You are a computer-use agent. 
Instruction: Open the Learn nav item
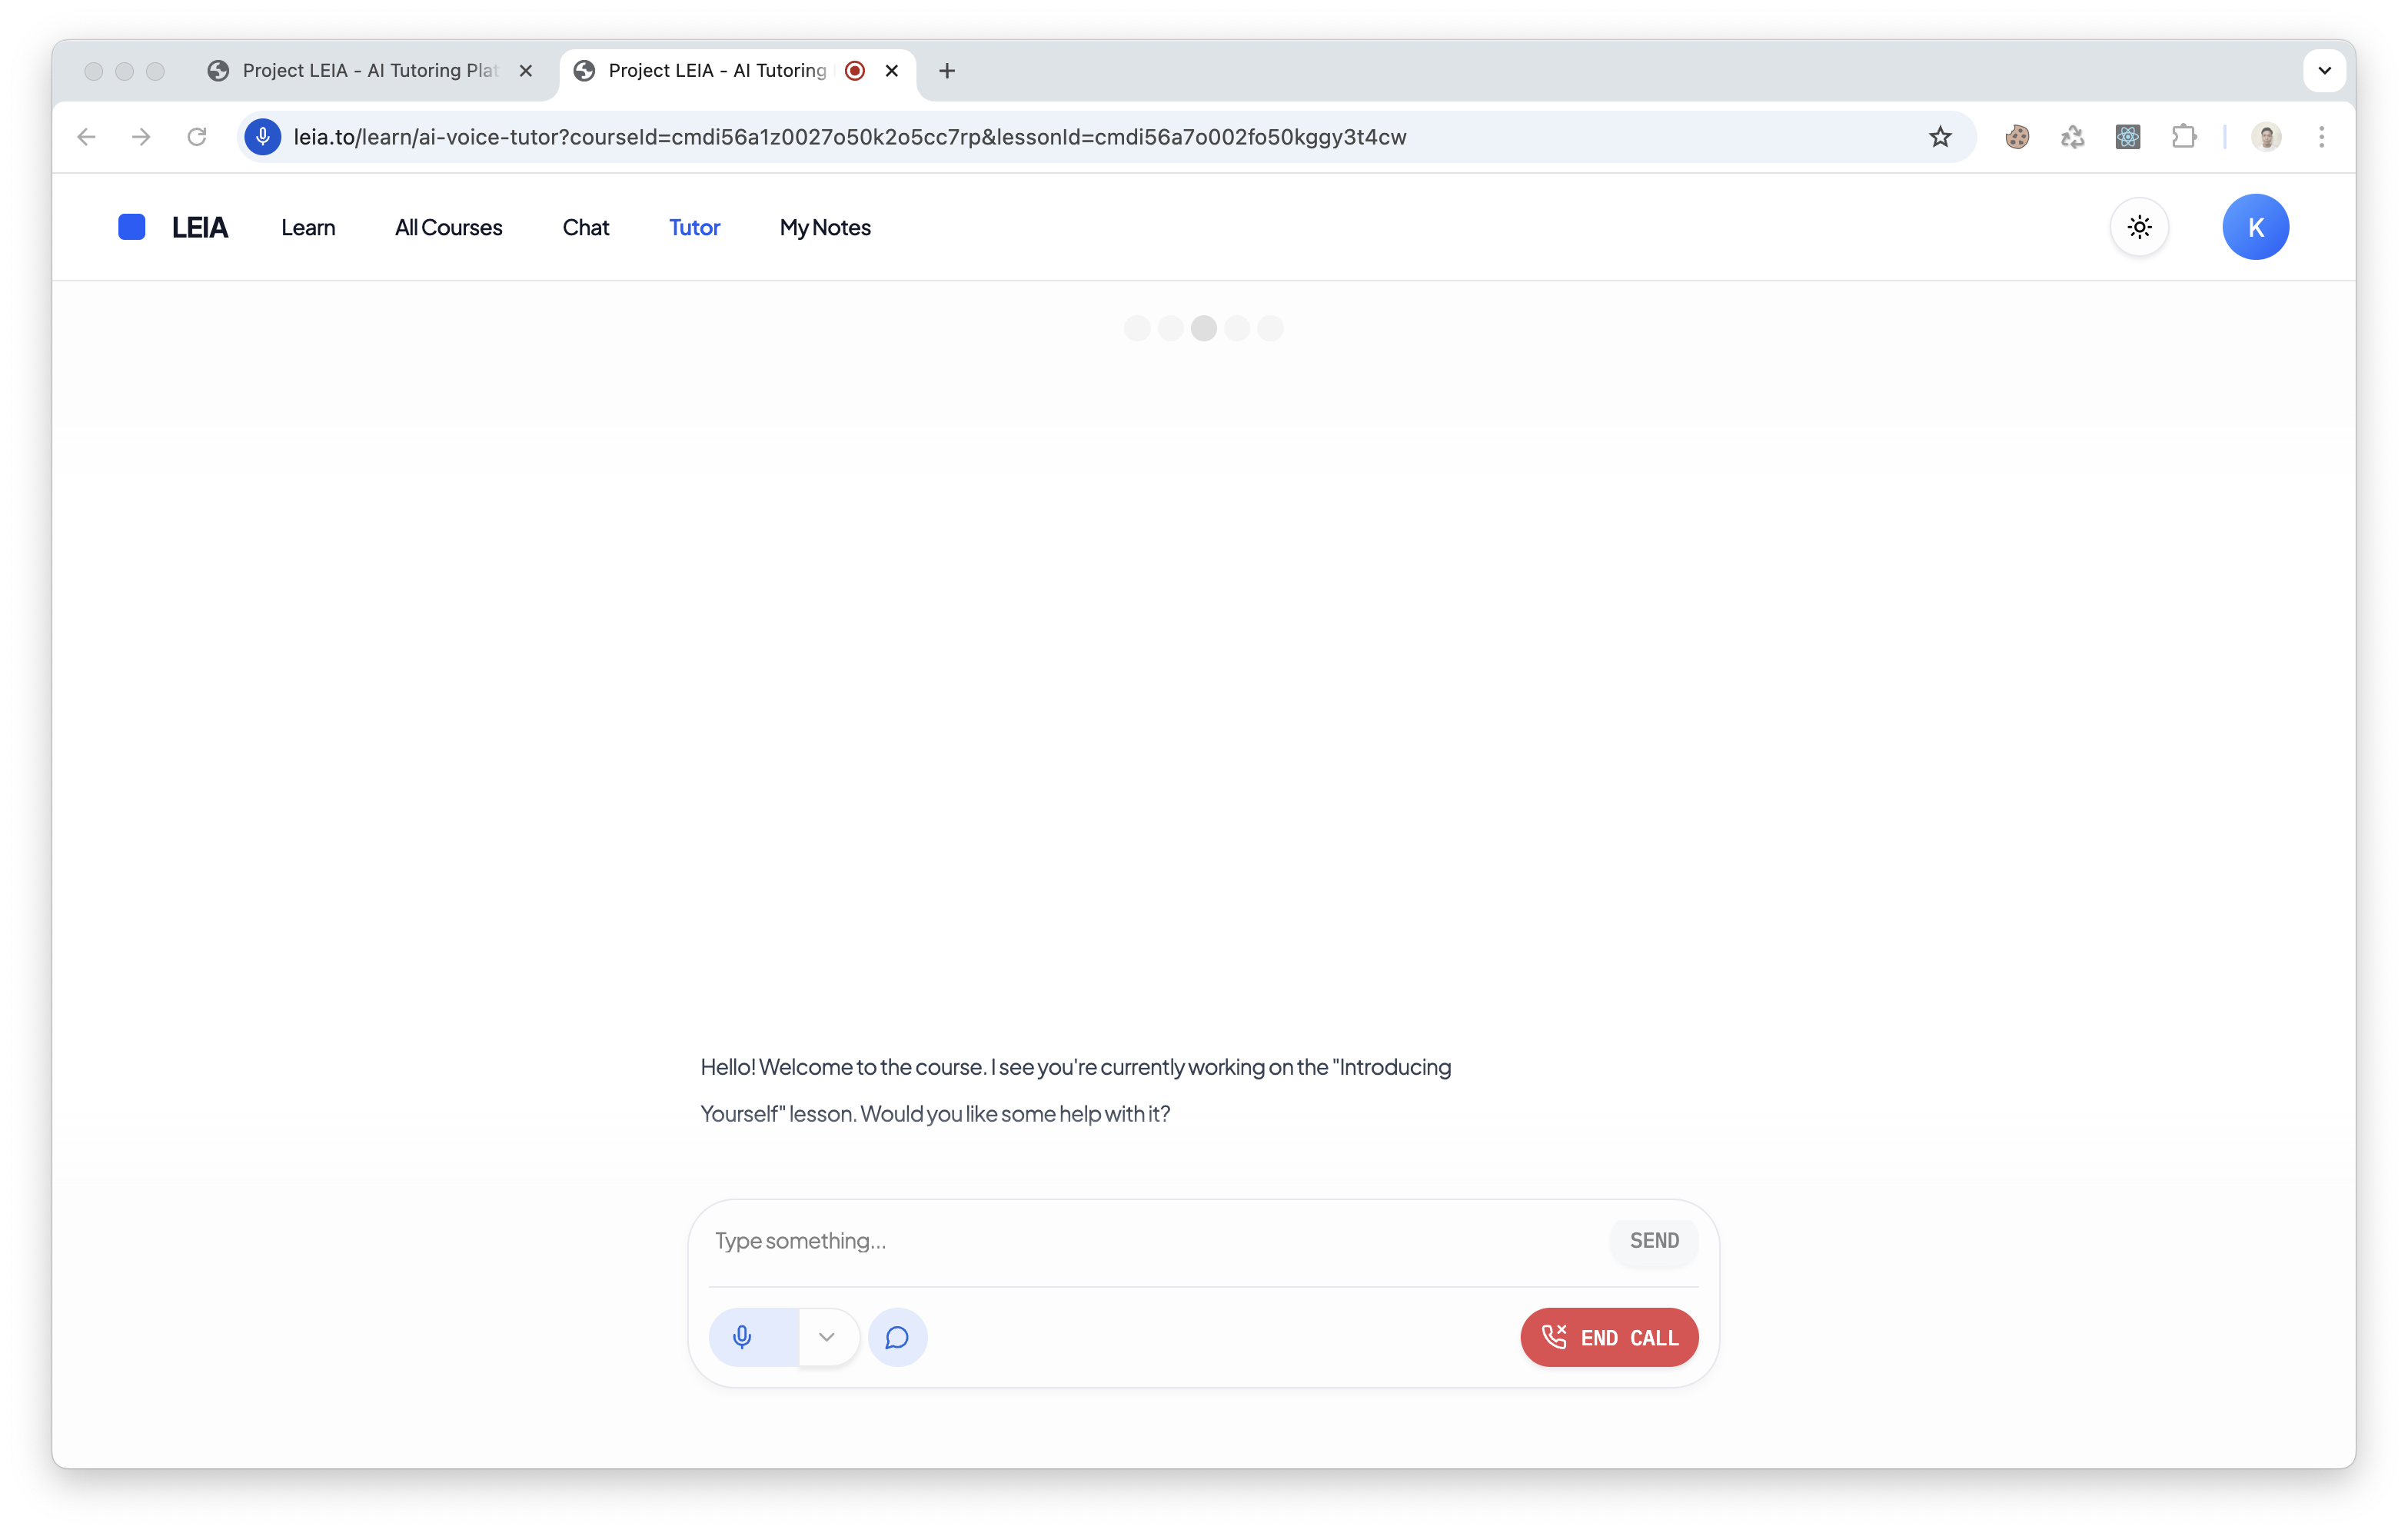click(308, 228)
